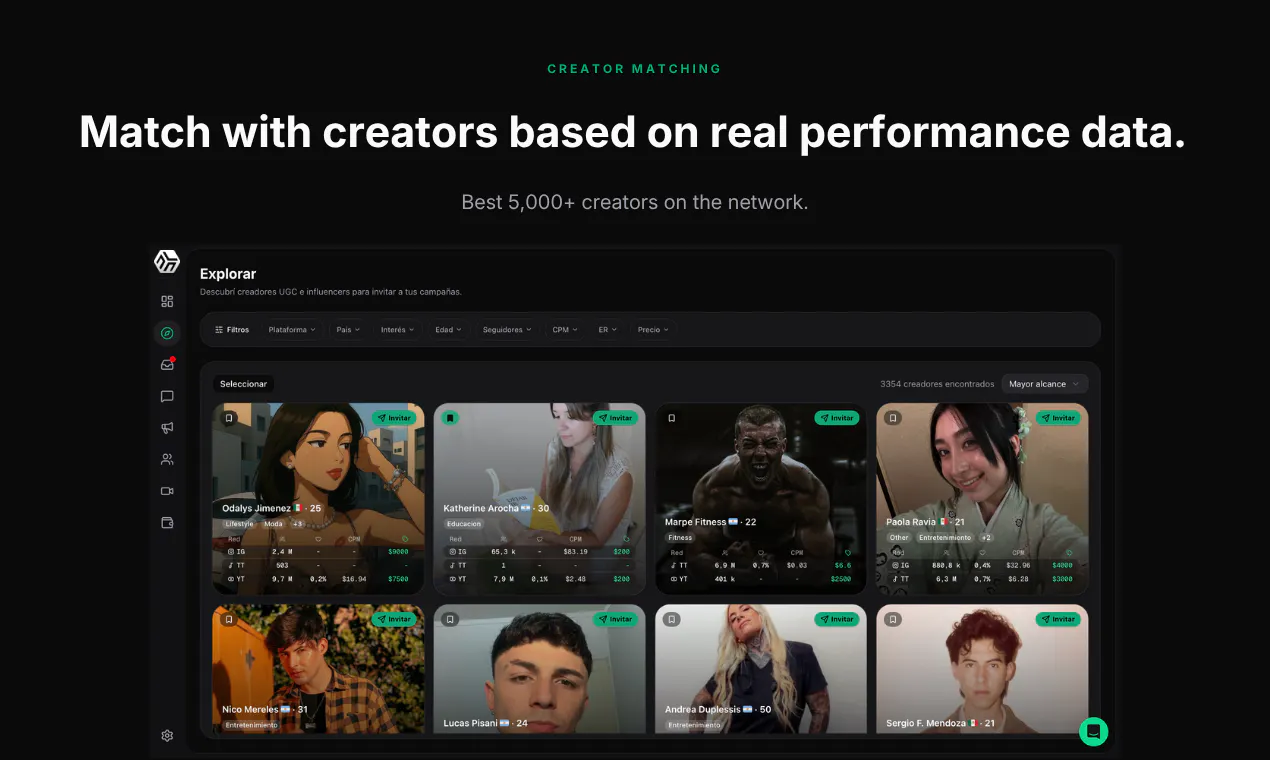Bookmark Sergio F. Mendoza's card
Image resolution: width=1270 pixels, height=760 pixels.
893,619
